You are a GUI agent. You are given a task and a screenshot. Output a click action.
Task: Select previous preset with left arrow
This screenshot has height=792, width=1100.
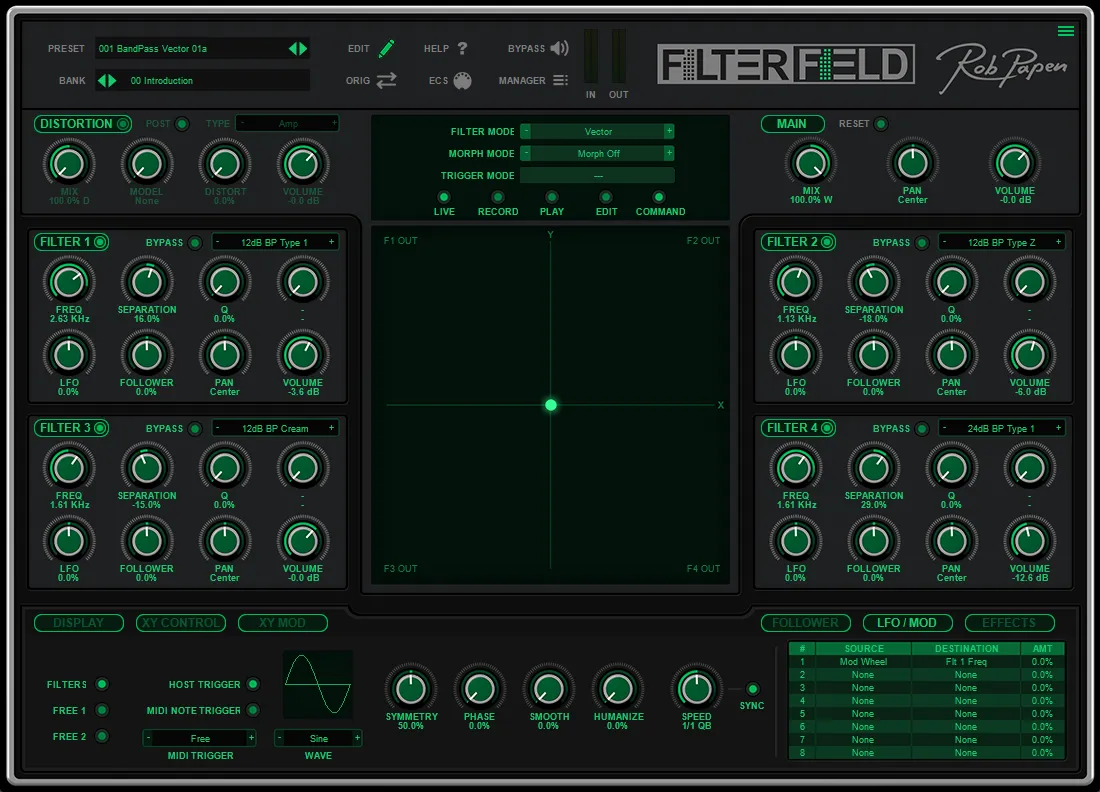tap(293, 48)
